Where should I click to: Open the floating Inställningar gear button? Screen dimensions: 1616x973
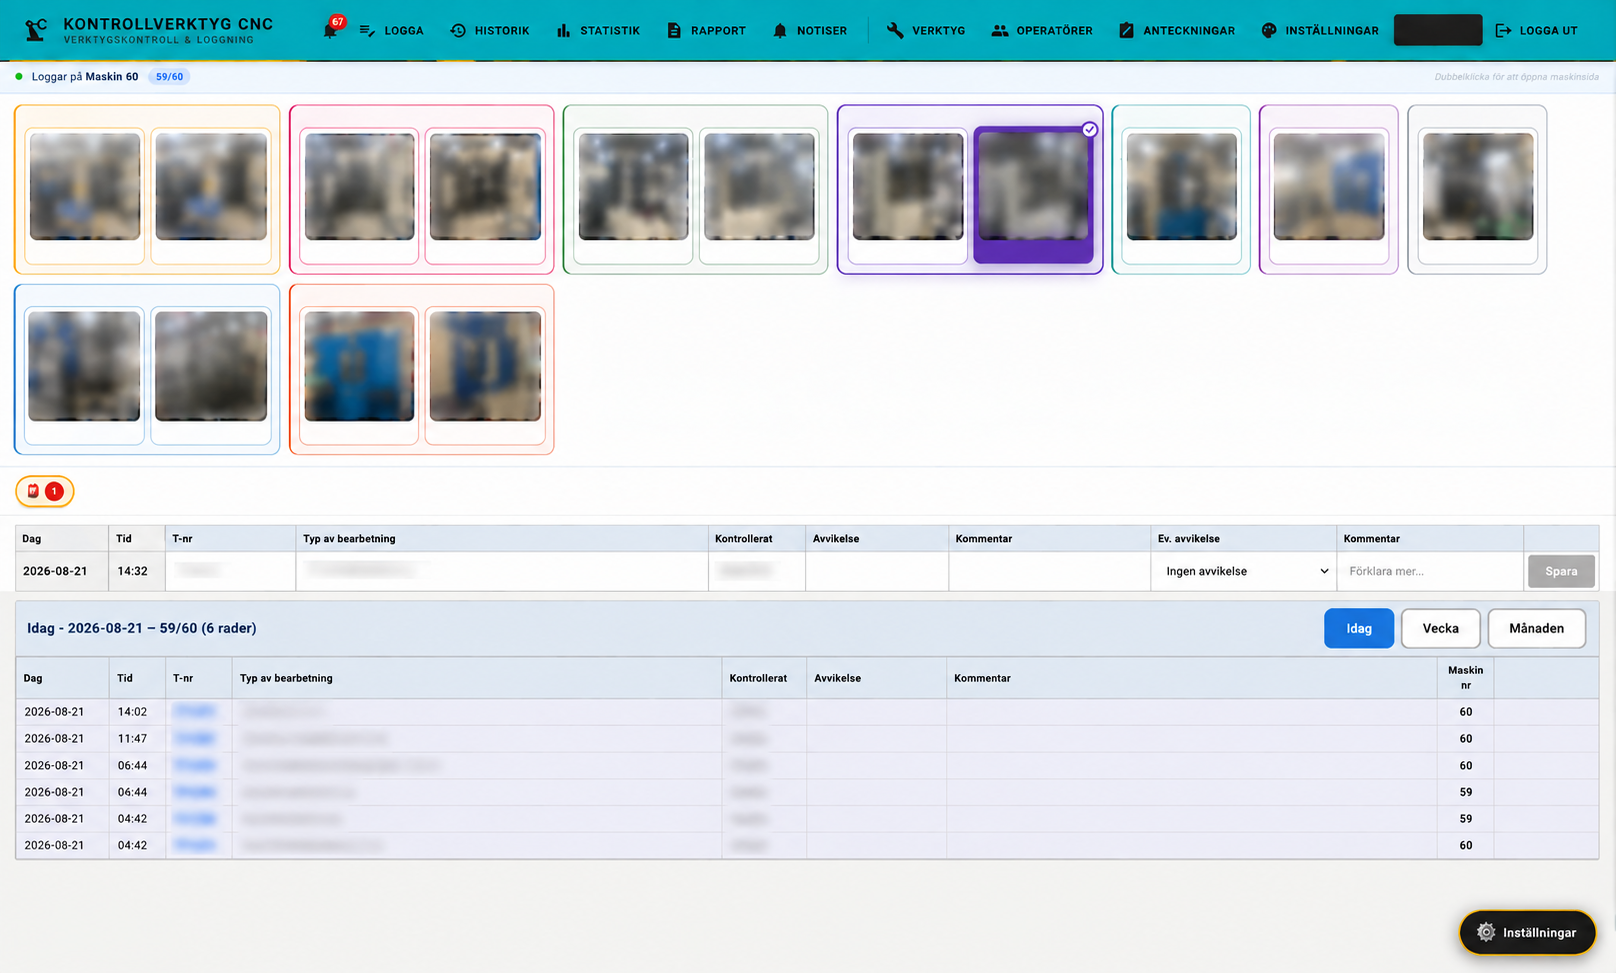(1527, 932)
